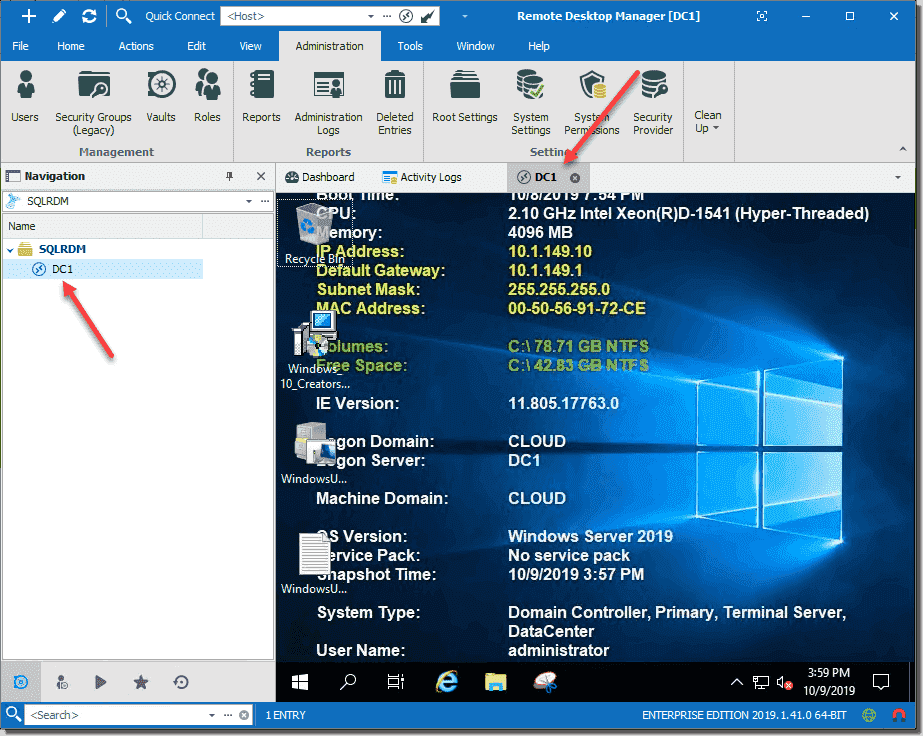
Task: Launch Internet Explorer from the taskbar
Action: pos(446,681)
